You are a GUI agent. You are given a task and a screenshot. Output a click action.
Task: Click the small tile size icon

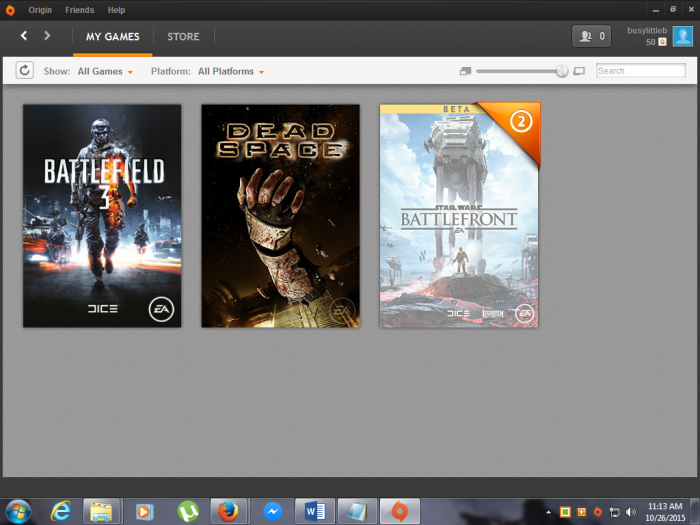pyautogui.click(x=465, y=71)
